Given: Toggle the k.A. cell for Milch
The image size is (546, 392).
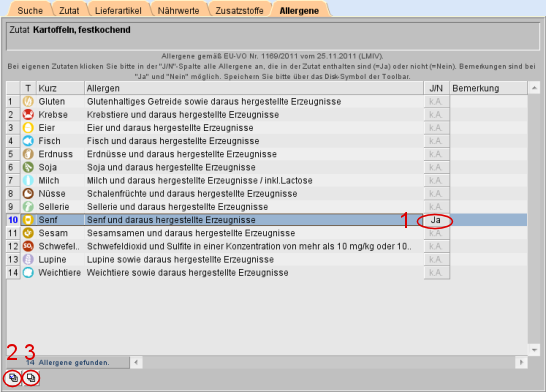Looking at the screenshot, I should coord(436,181).
